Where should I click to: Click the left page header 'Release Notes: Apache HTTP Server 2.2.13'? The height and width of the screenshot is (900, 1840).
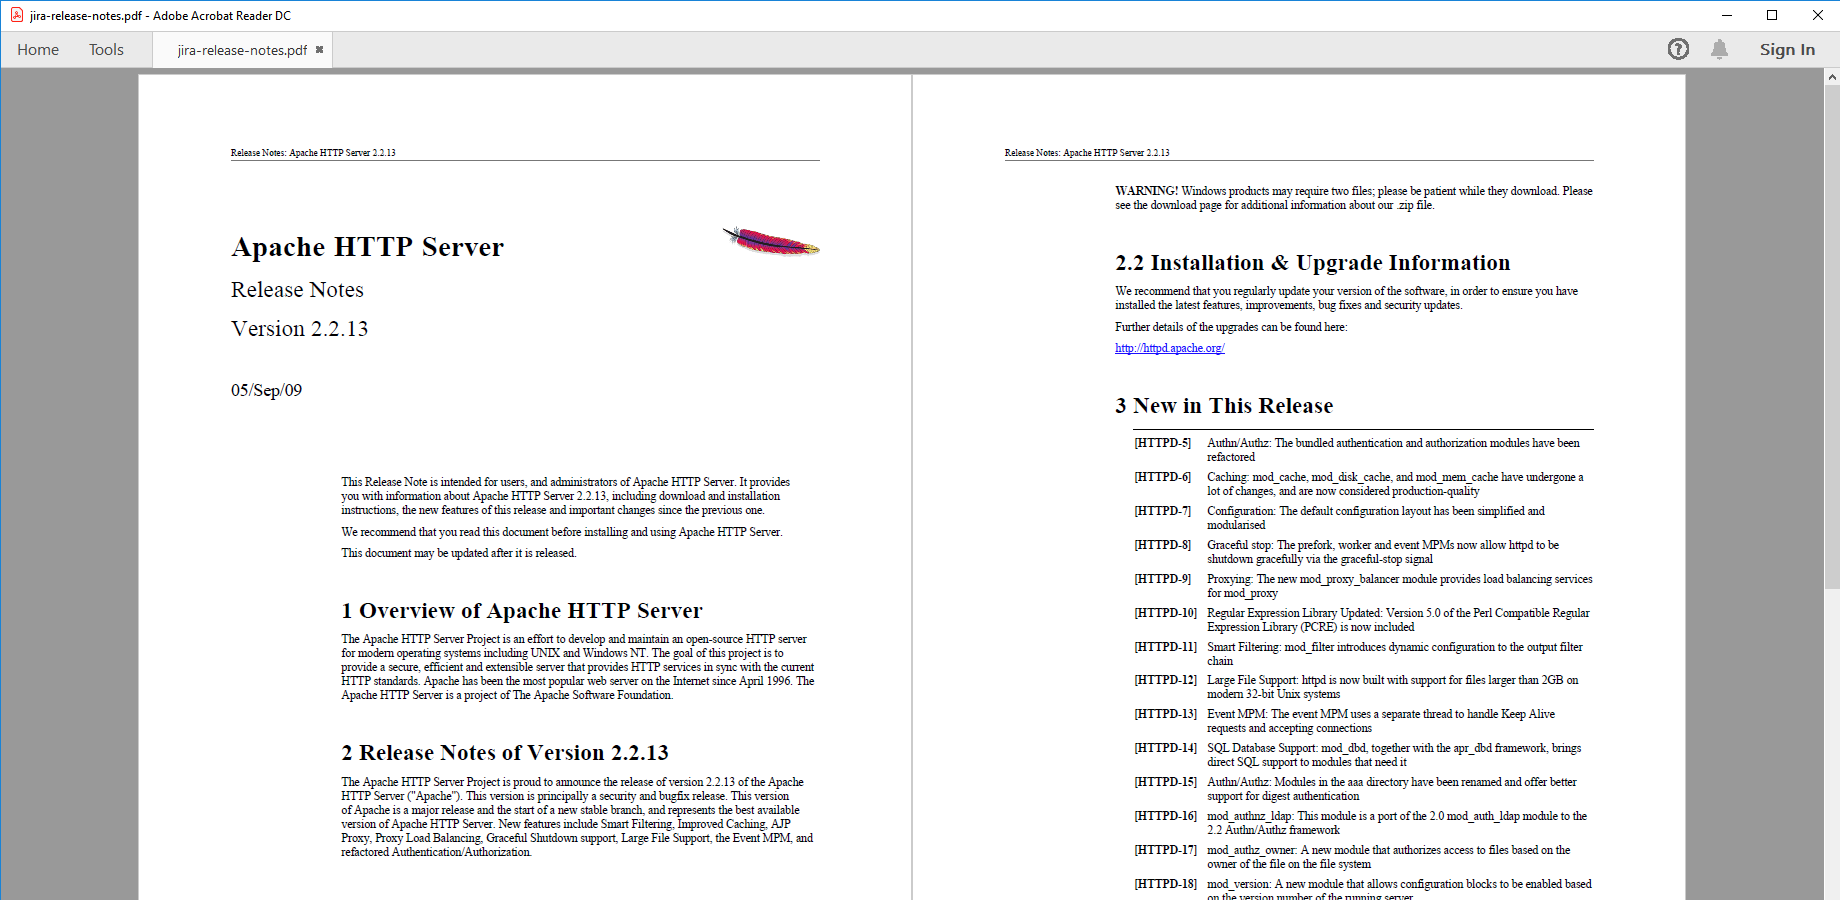313,153
